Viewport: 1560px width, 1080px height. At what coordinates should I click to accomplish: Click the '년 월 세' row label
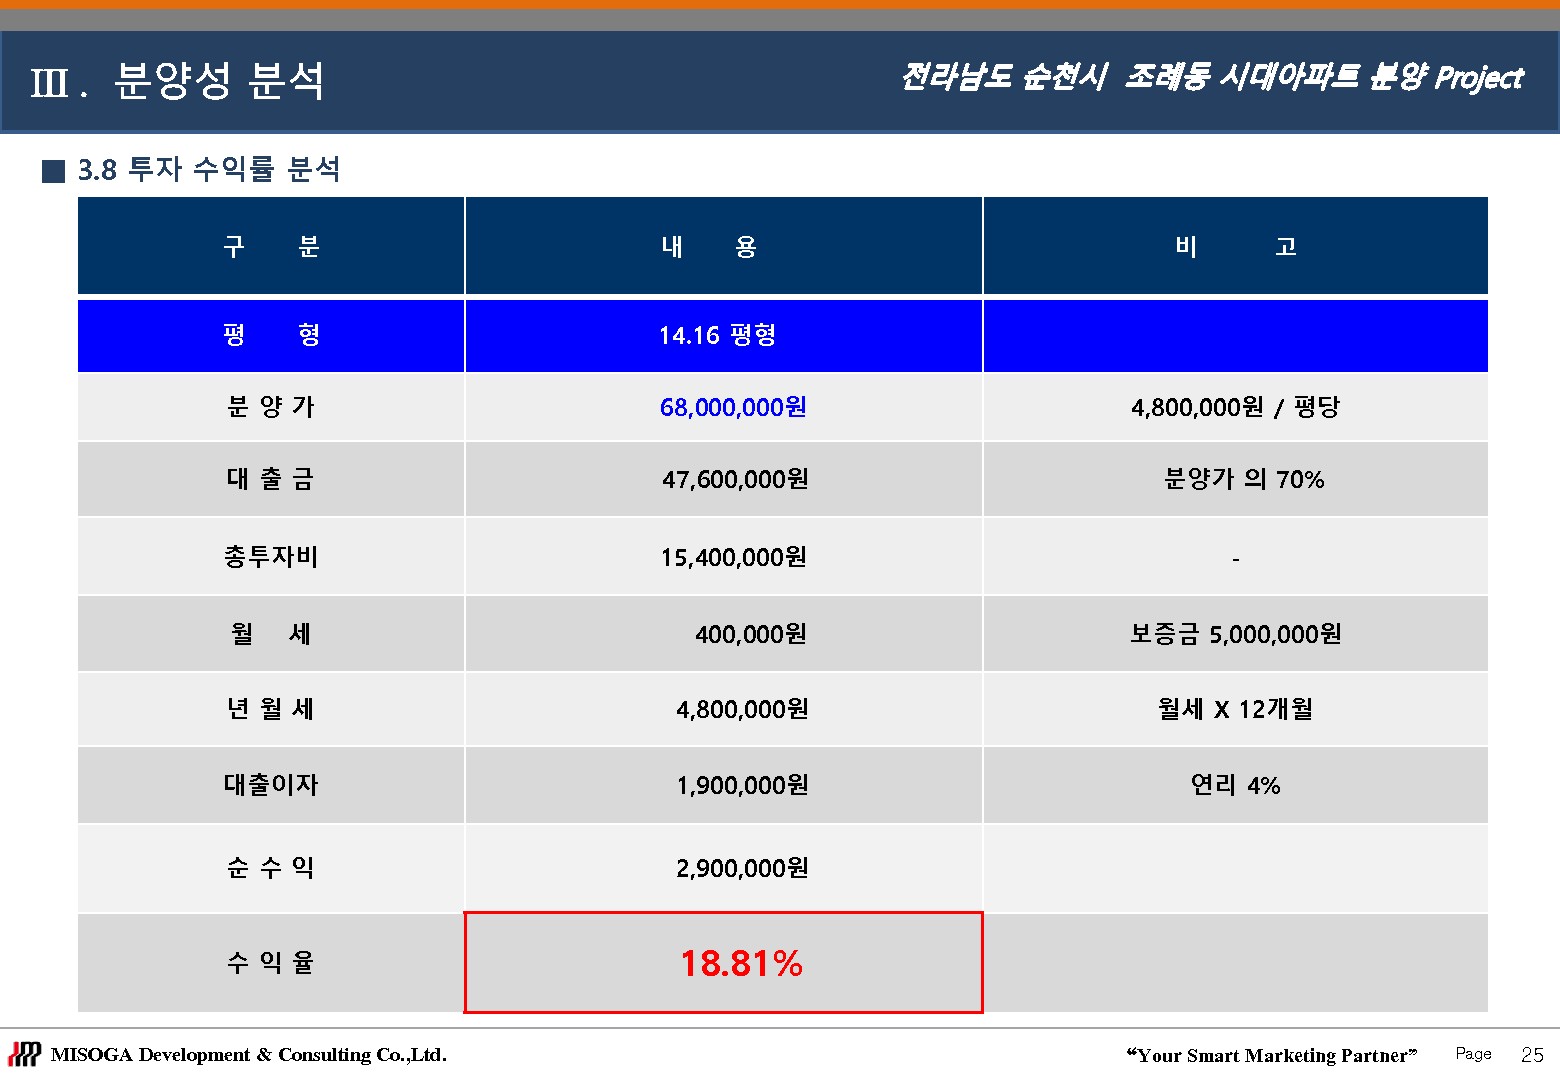pyautogui.click(x=271, y=709)
